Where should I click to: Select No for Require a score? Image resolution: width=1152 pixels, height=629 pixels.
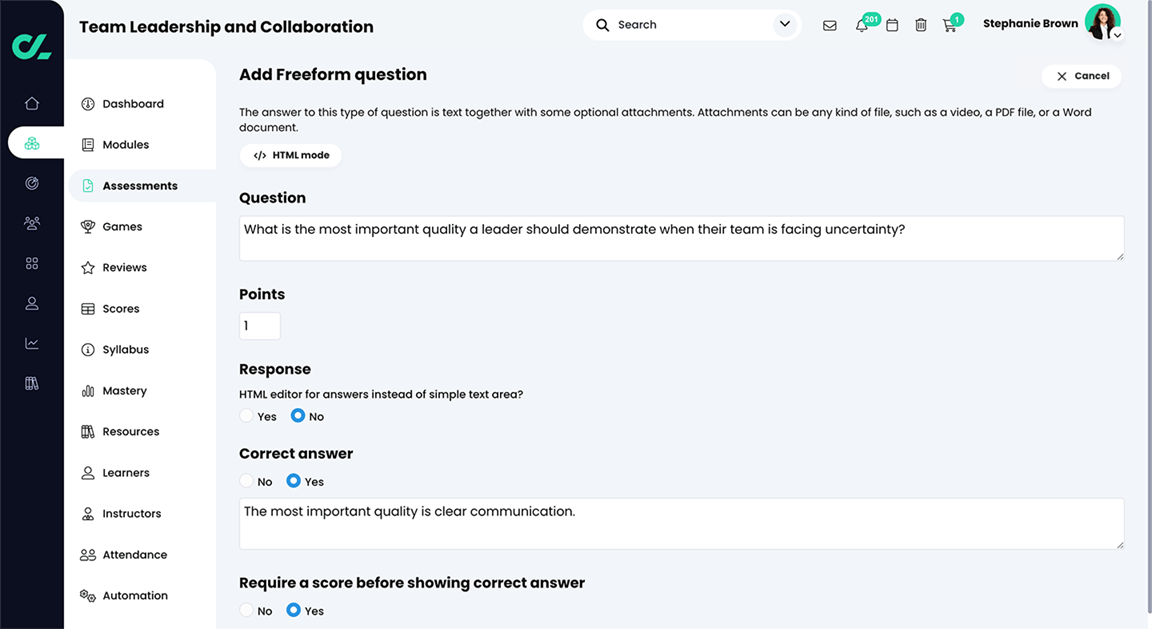point(247,610)
